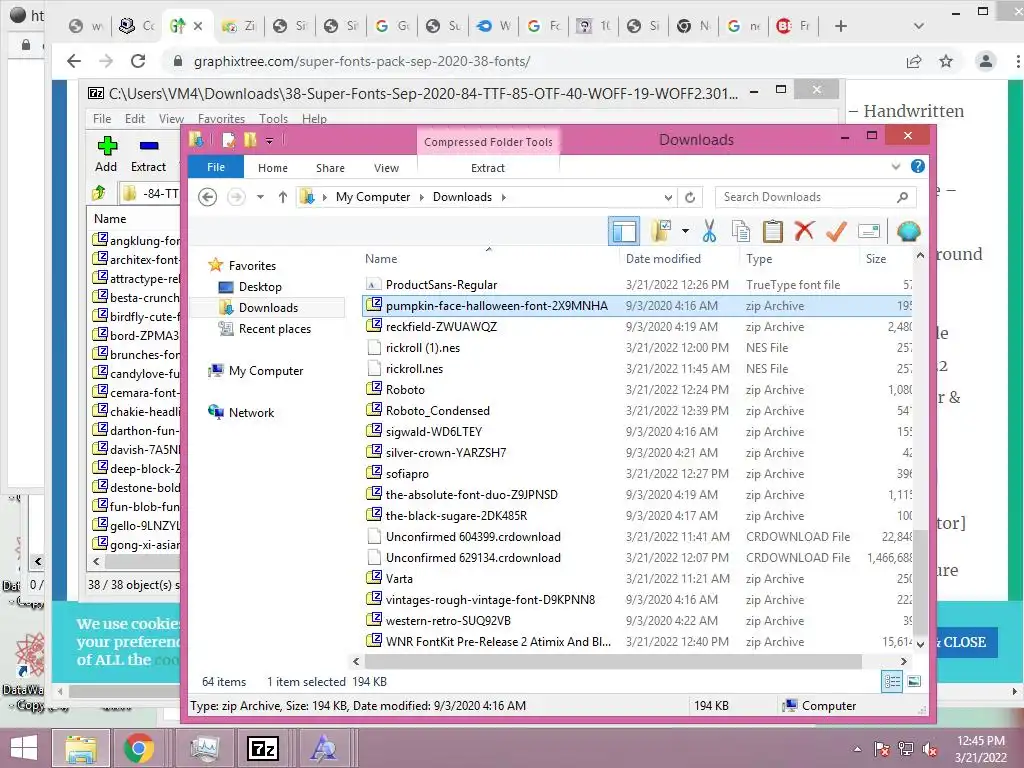Open 7-Zip from the taskbar
1024x768 pixels.
[263, 748]
